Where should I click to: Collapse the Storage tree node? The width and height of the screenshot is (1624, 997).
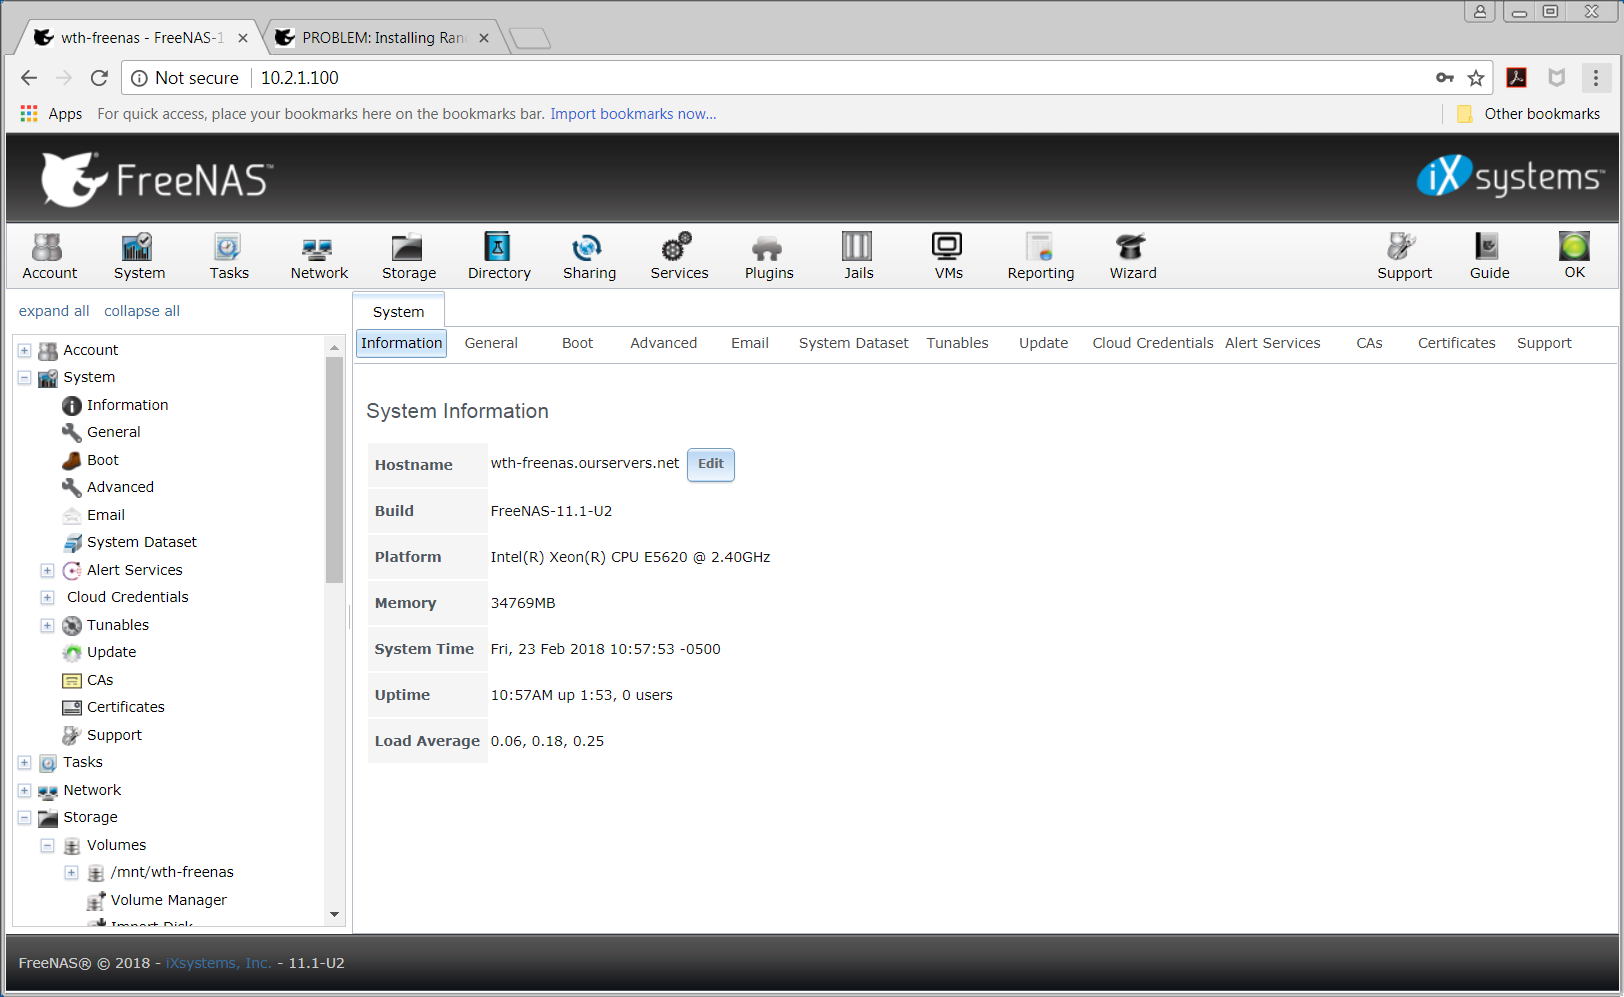(24, 818)
